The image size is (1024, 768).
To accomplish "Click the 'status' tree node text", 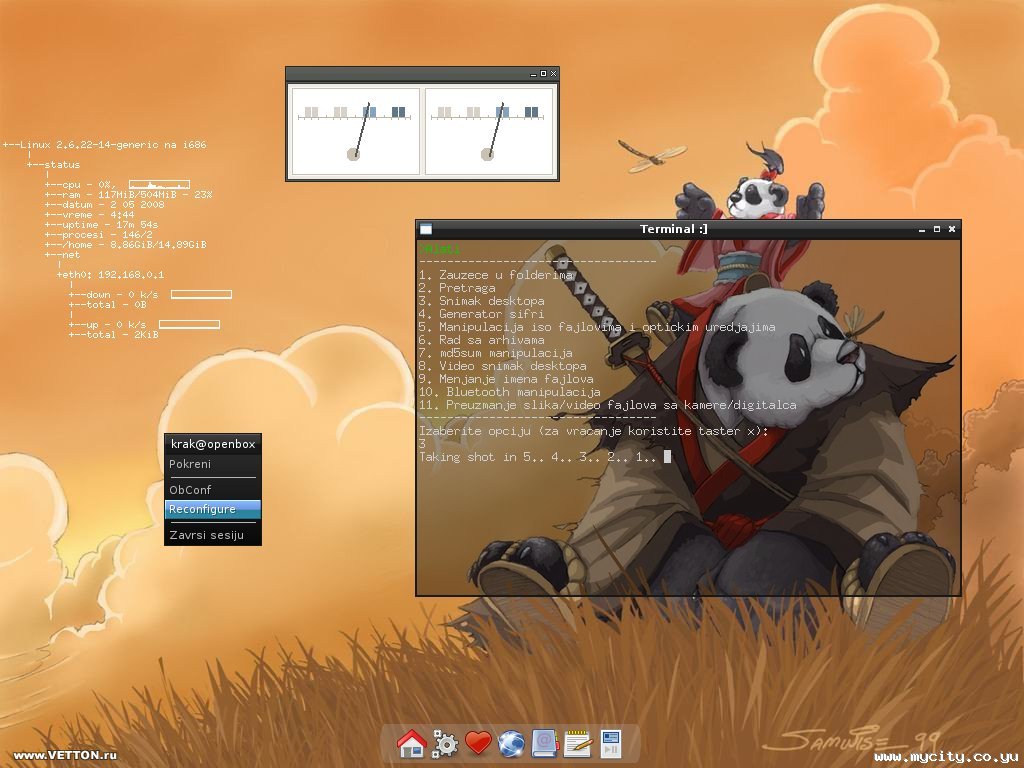I will (62, 165).
